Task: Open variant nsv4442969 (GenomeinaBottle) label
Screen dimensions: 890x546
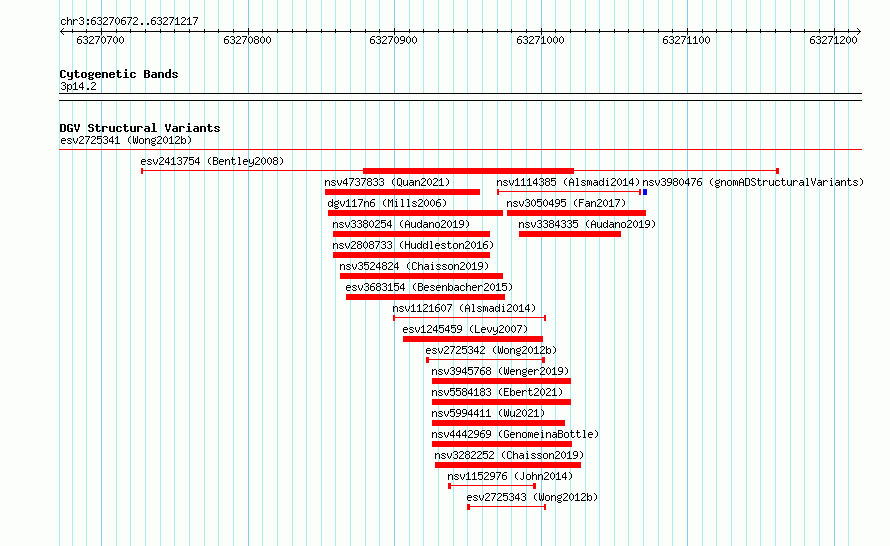Action: [x=515, y=434]
